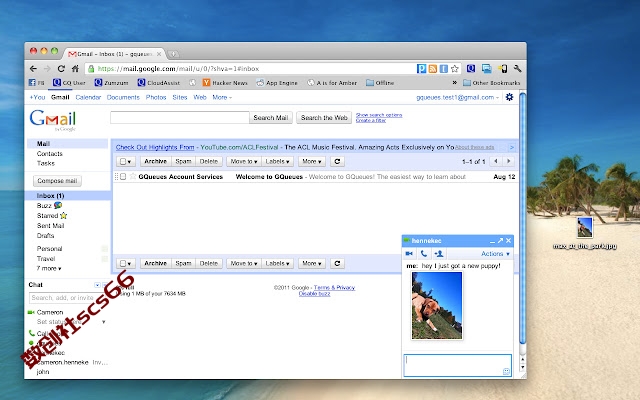The height and width of the screenshot is (400, 640).
Task: Click Delete button above message list
Action: pyautogui.click(x=209, y=161)
